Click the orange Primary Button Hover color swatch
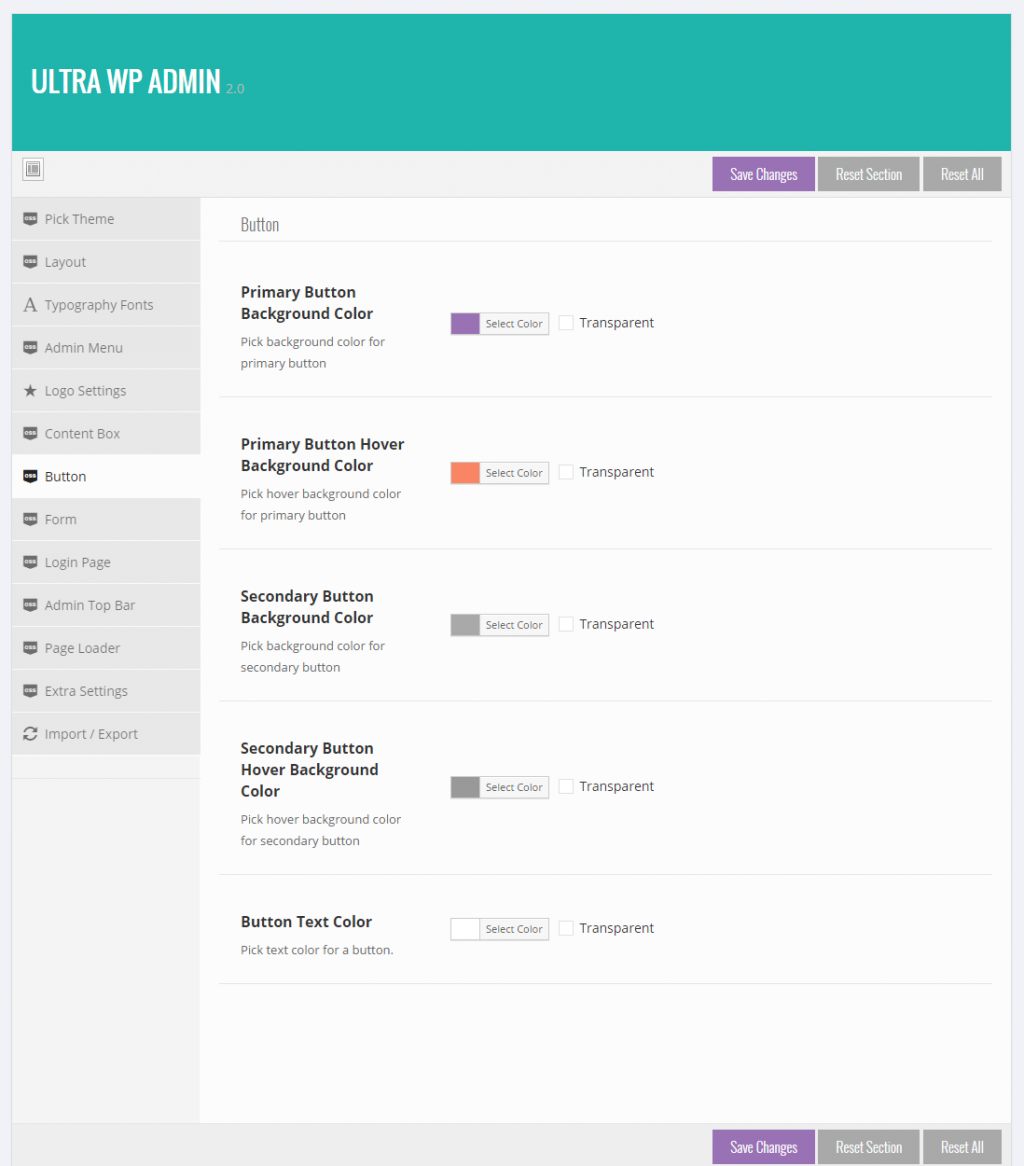The height and width of the screenshot is (1166, 1024). [465, 473]
